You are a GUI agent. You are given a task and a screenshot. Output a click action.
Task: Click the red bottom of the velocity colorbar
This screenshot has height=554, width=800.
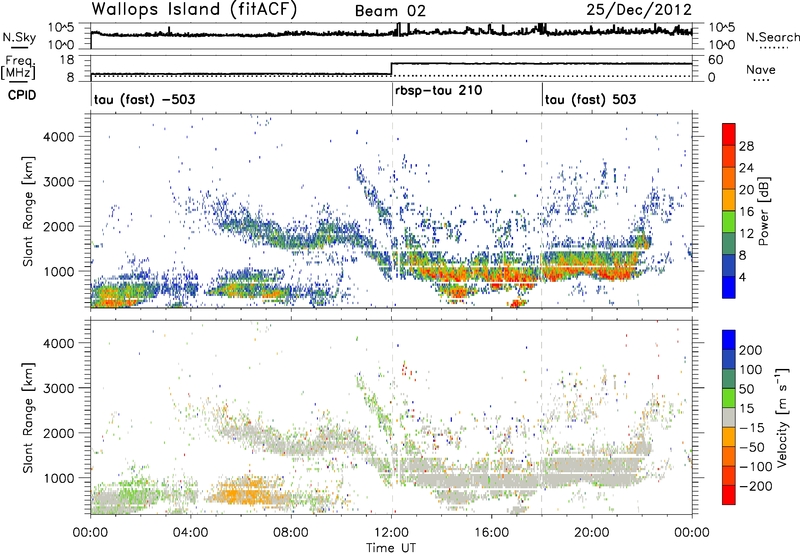tap(729, 495)
